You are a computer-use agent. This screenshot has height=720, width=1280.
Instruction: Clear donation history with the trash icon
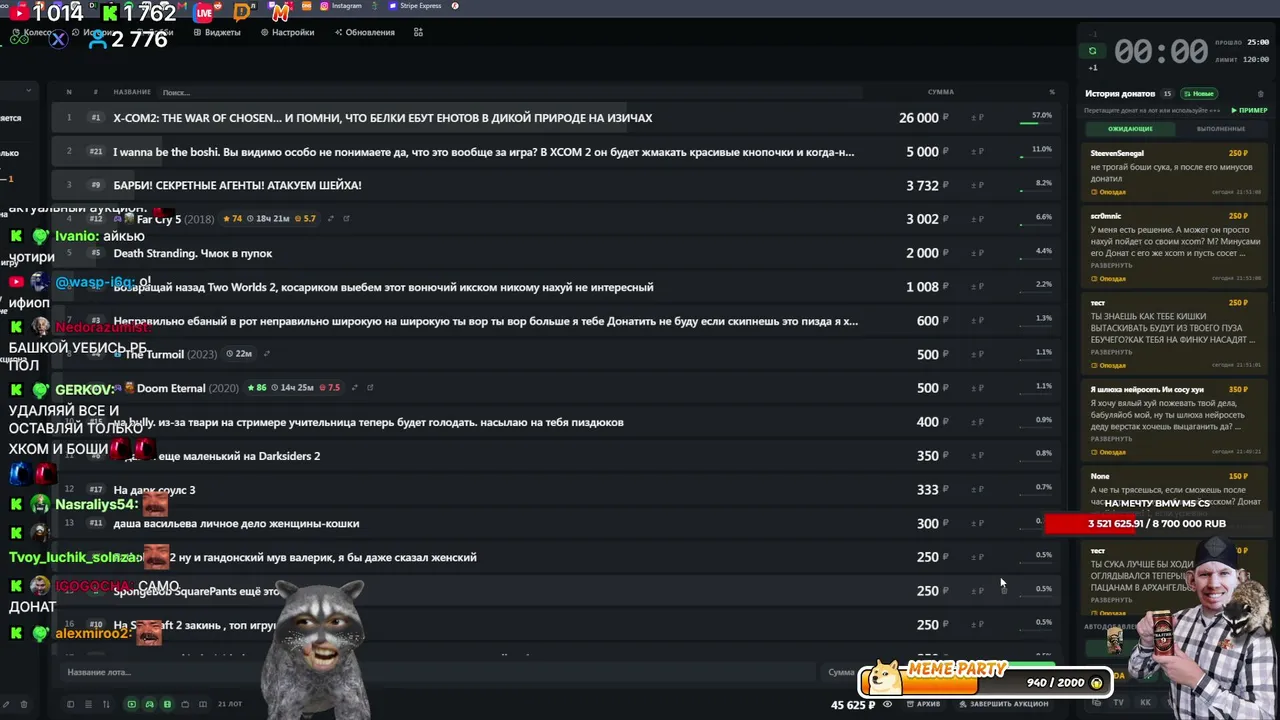[x=1260, y=94]
